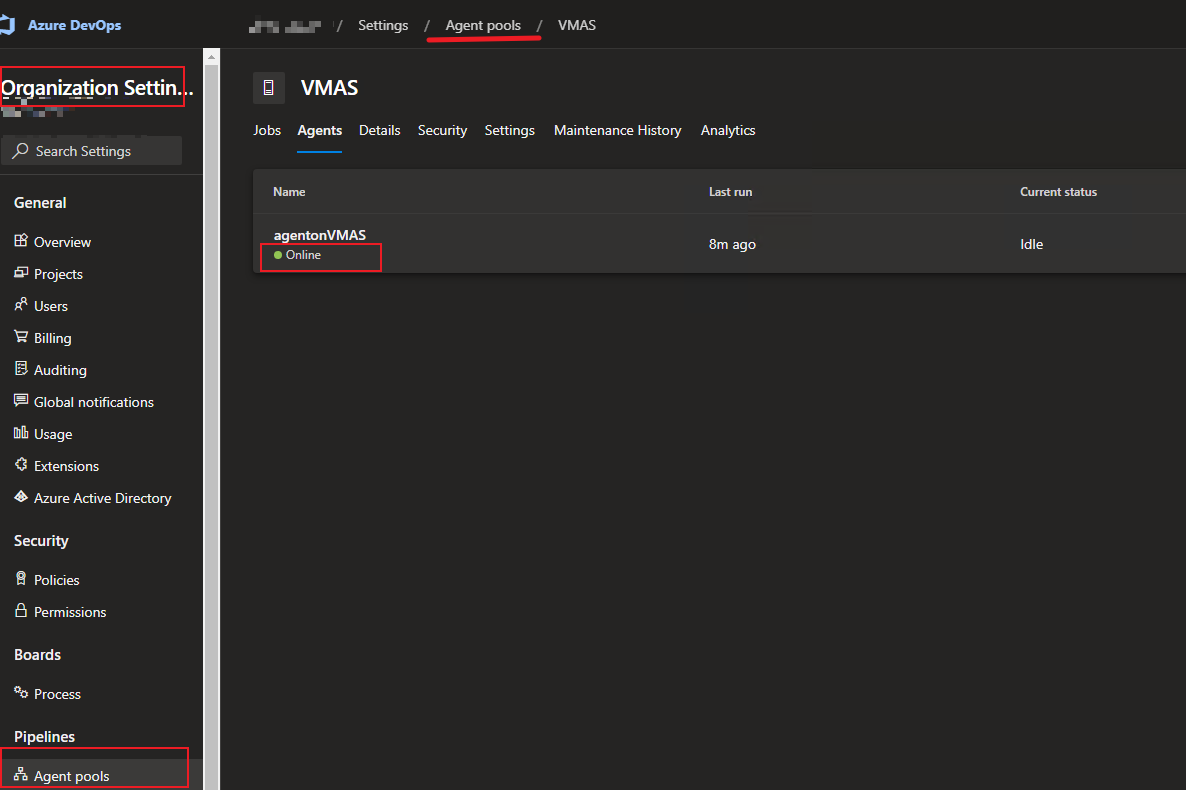Screen dimensions: 1186x790
Task: Open Global notifications settings
Action: click(94, 402)
